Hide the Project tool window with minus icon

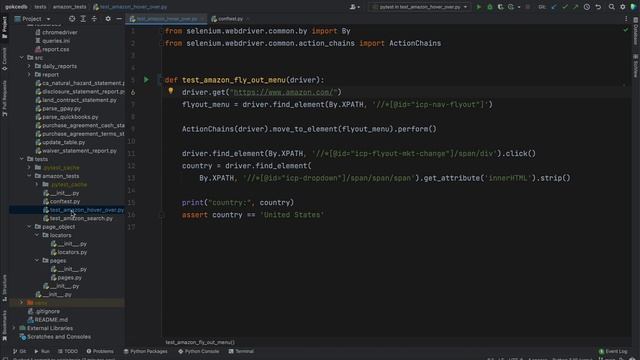119,19
